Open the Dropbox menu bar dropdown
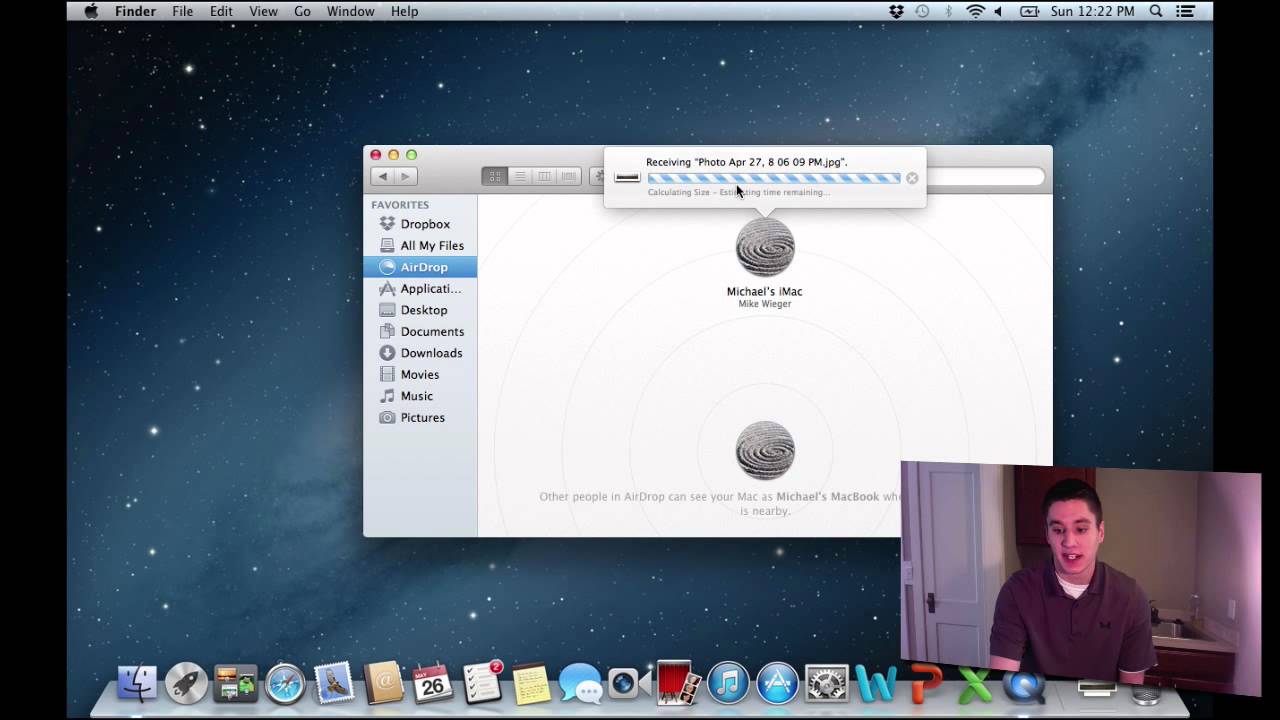1280x720 pixels. [x=896, y=11]
